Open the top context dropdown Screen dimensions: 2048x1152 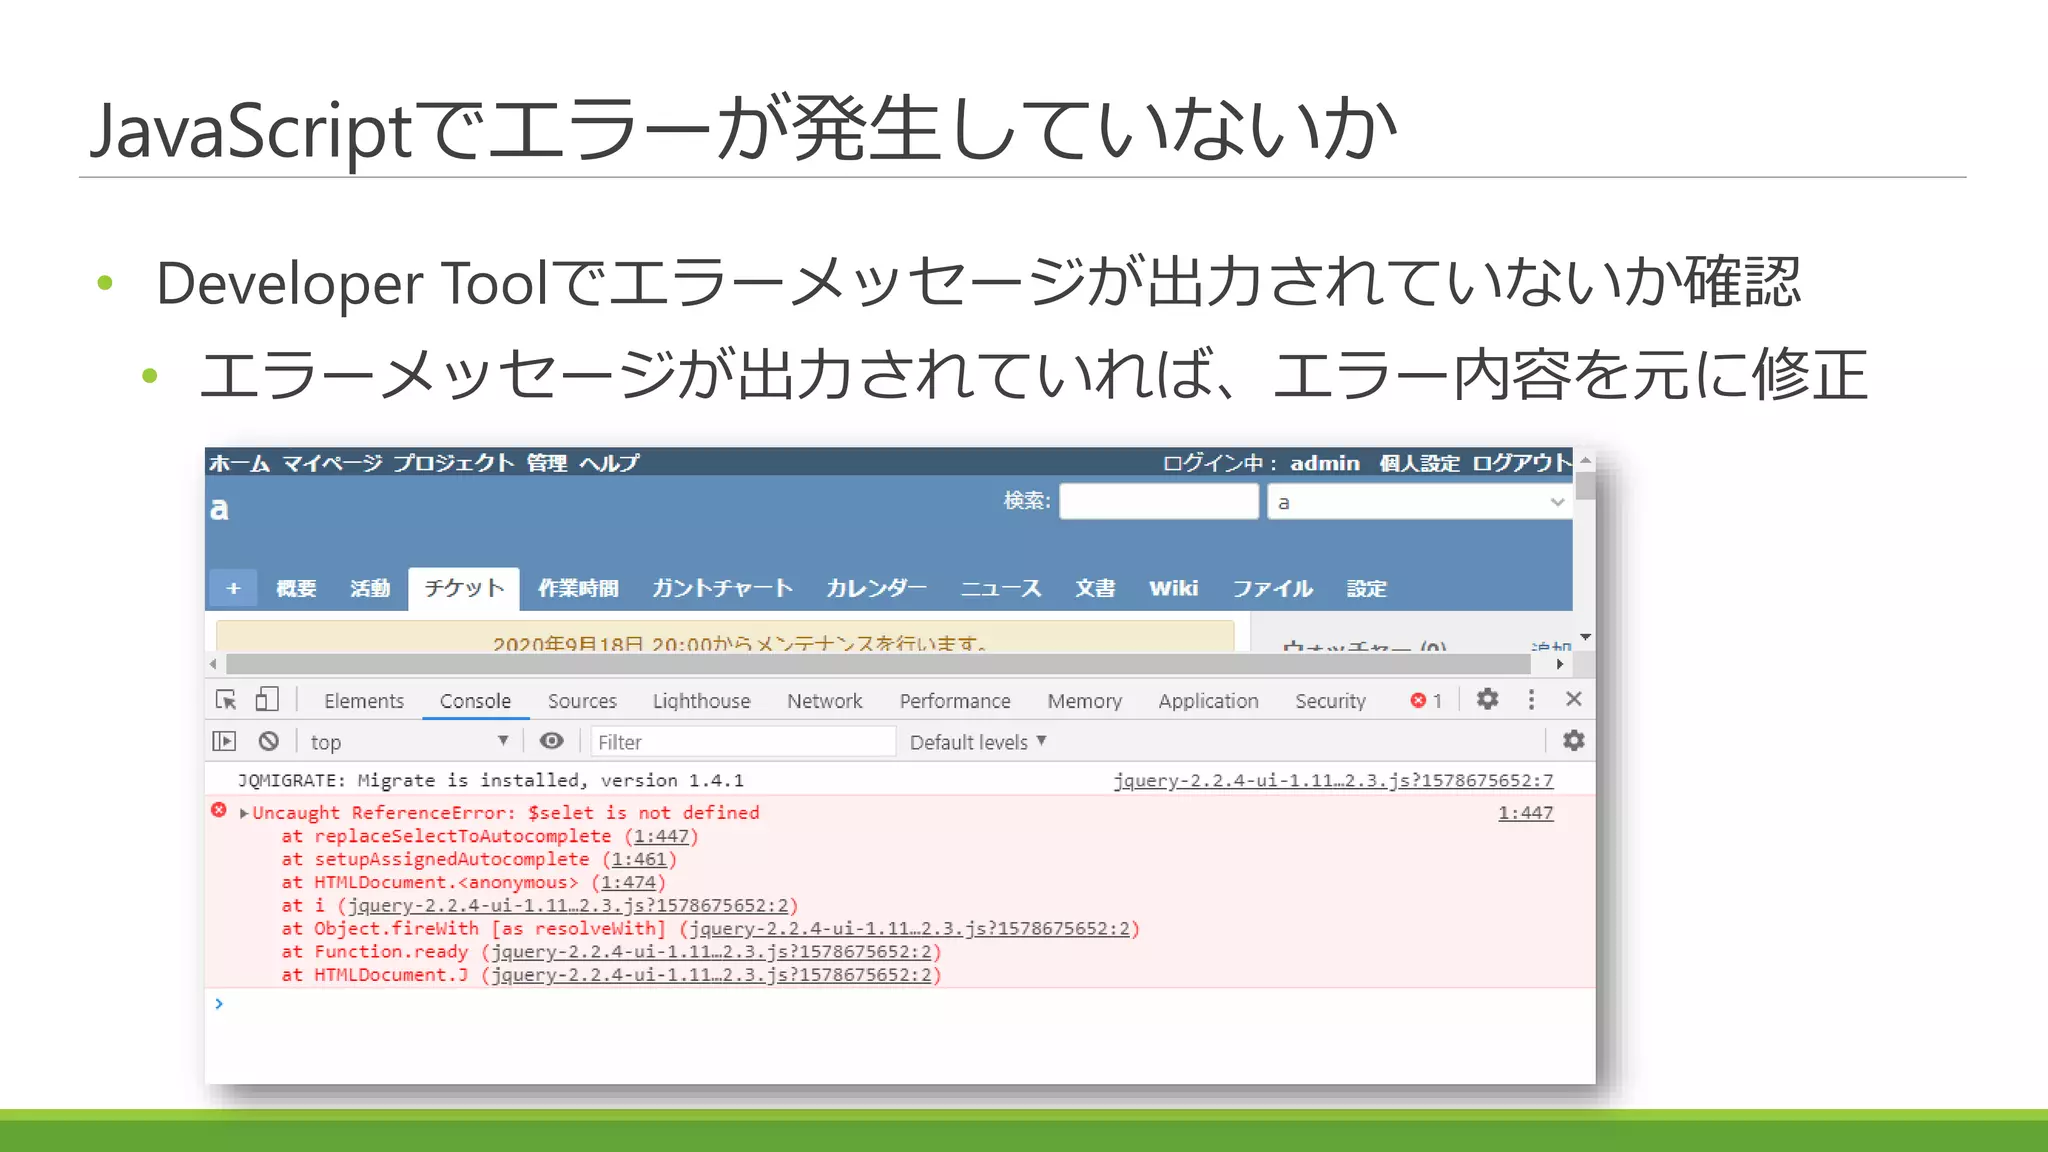409,741
